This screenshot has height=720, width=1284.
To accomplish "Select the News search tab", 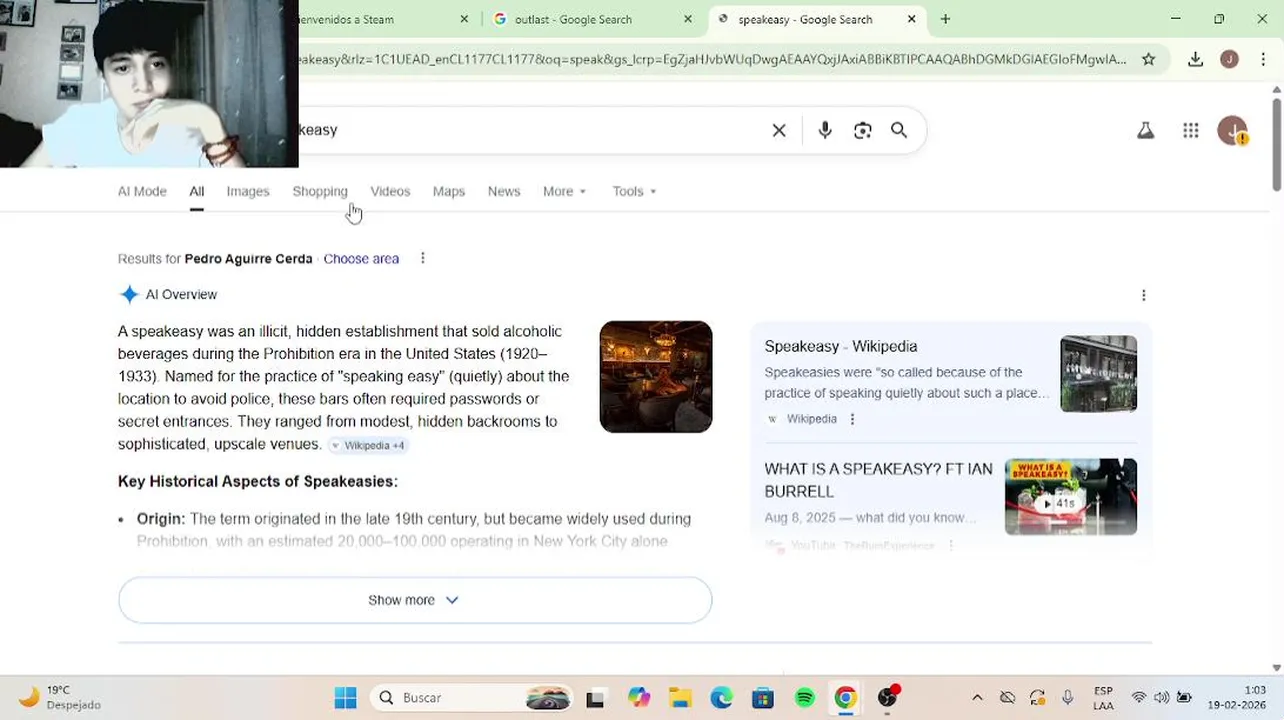I will point(504,191).
